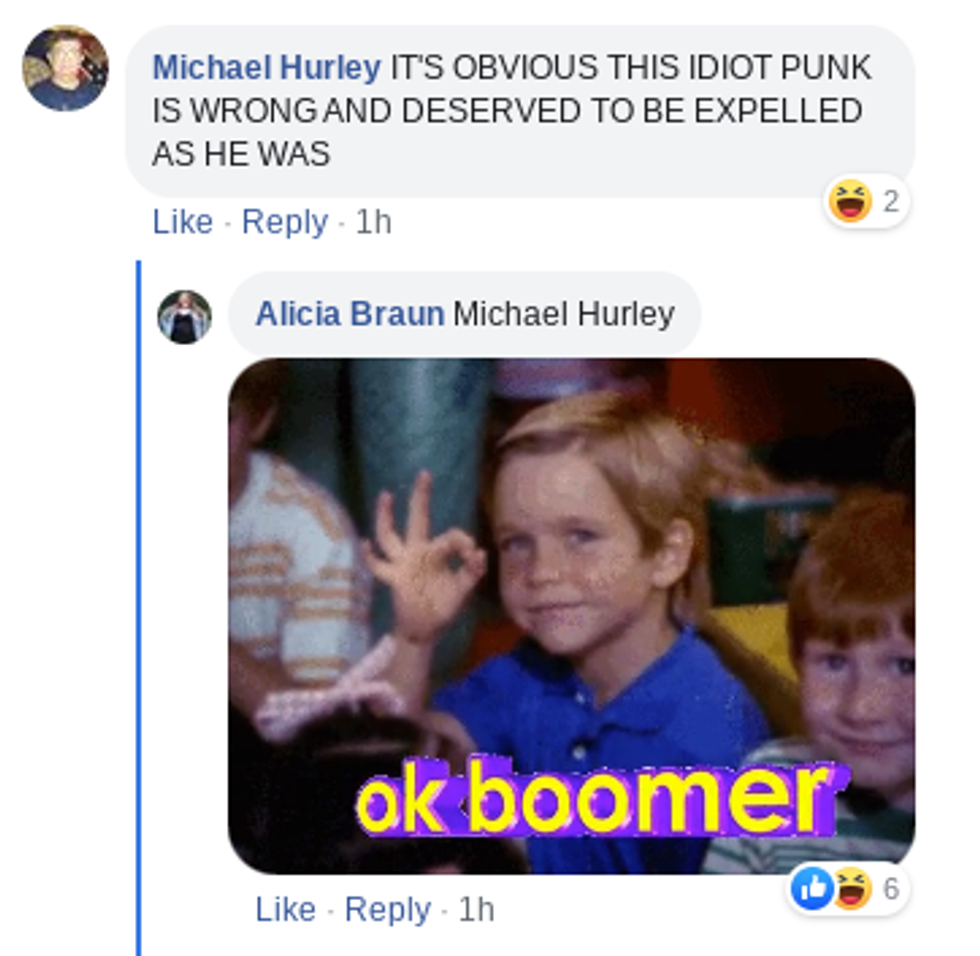Click the Haha emoji on Alicia's reply

click(x=853, y=888)
